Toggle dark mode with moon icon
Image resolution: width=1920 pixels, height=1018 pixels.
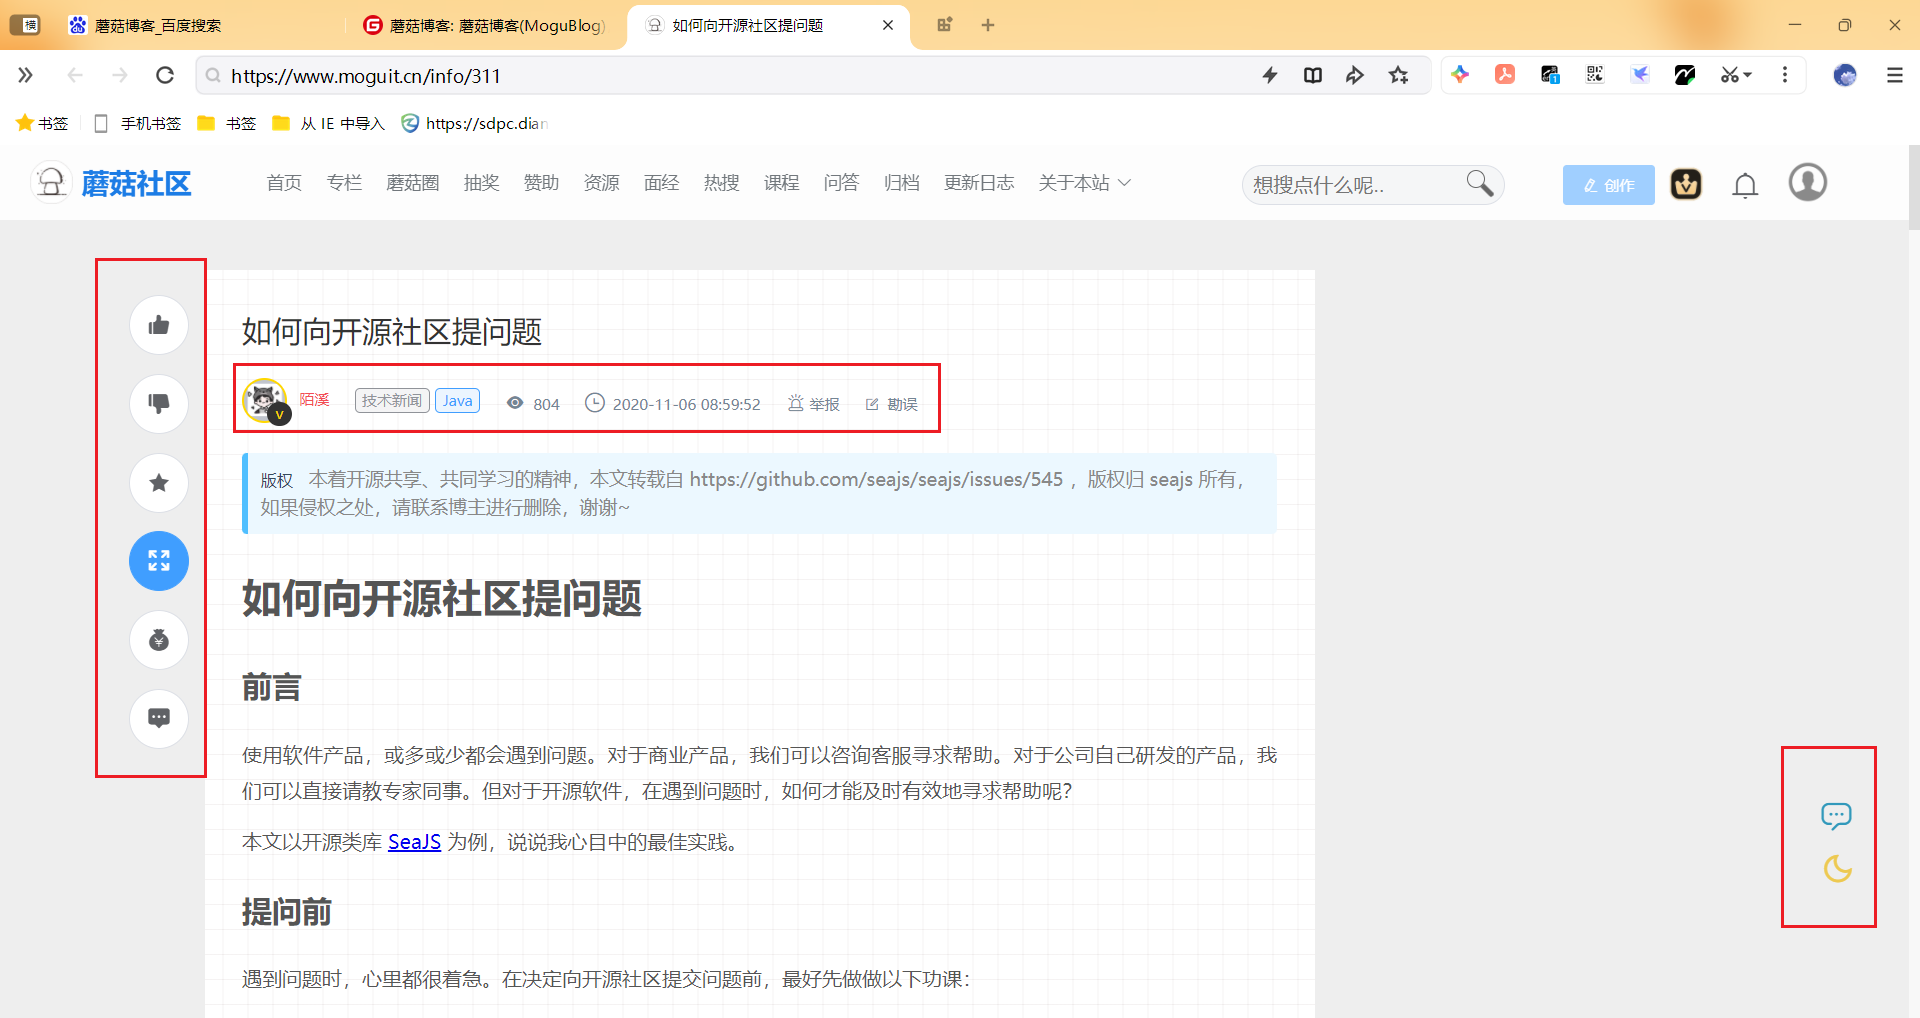tap(1837, 868)
